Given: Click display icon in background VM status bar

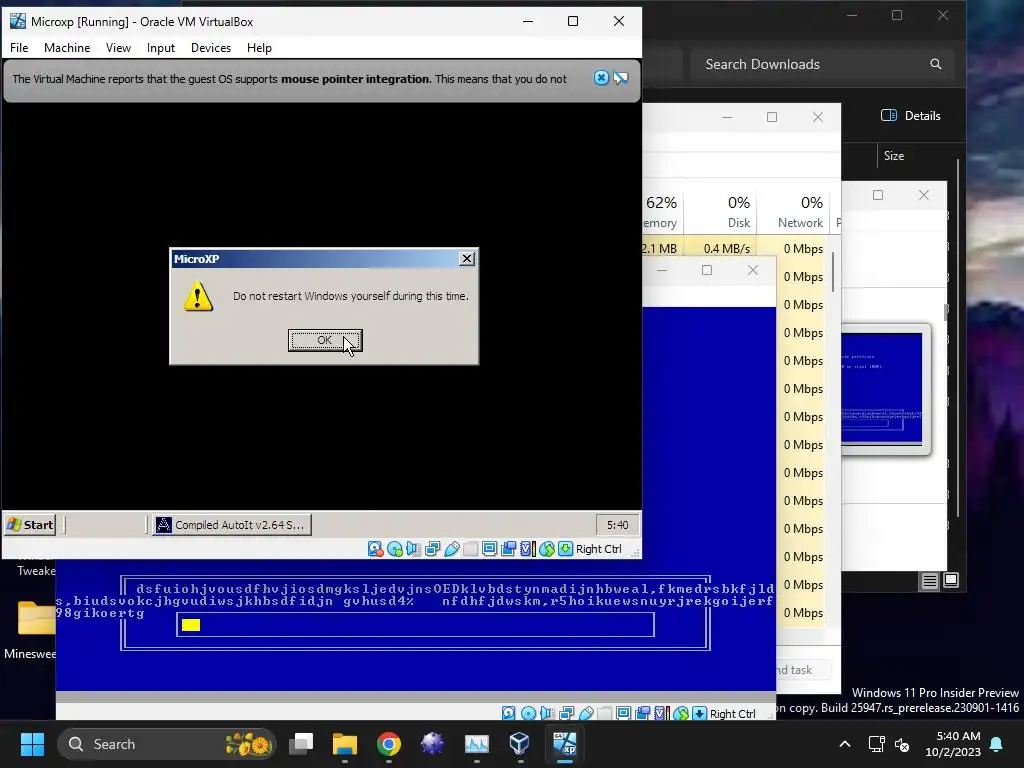Looking at the screenshot, I should click(624, 714).
